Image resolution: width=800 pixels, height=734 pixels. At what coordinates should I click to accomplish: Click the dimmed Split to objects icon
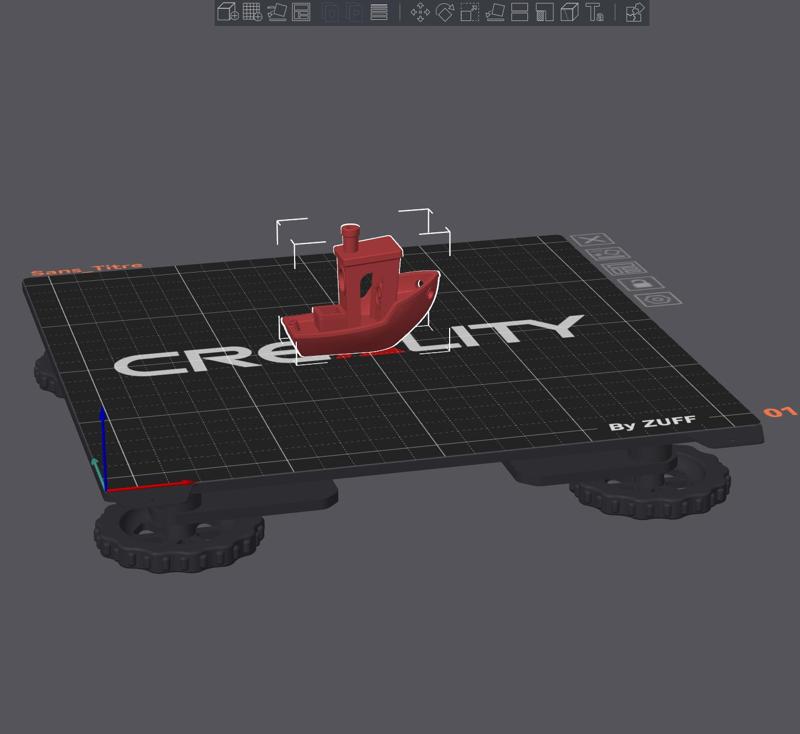(x=331, y=12)
